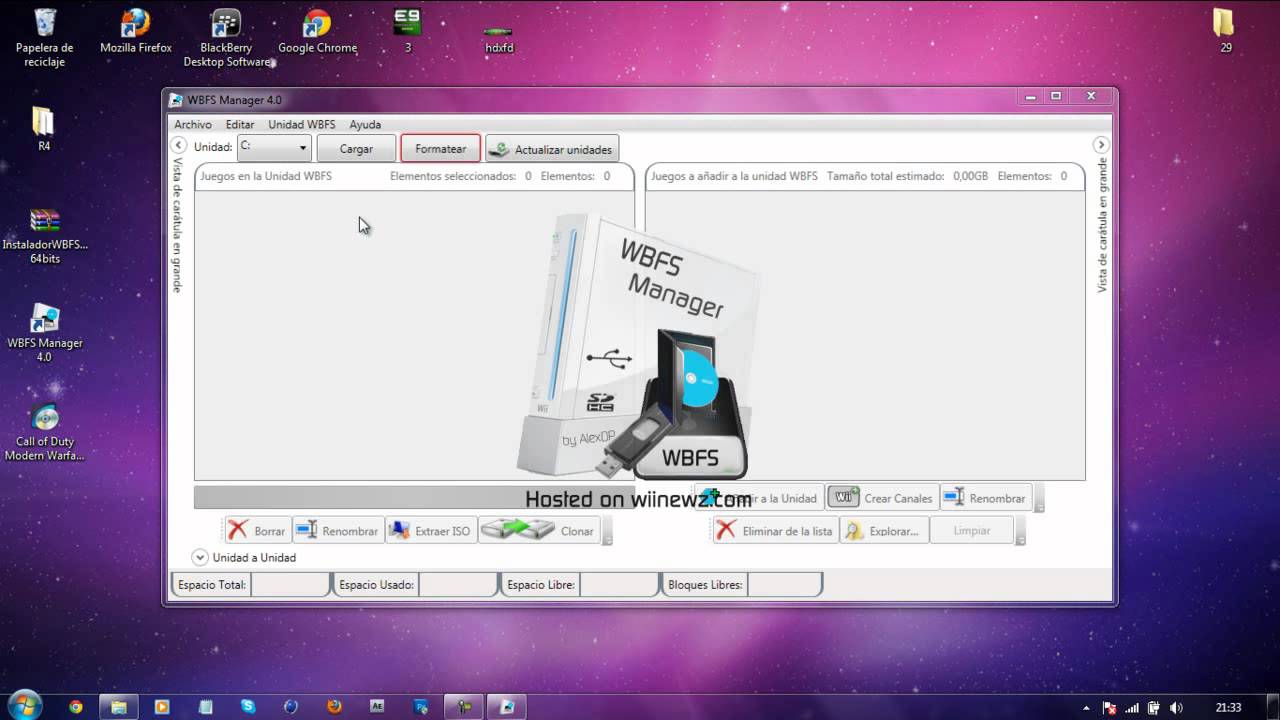Click the Espacio Total value field

click(290, 585)
